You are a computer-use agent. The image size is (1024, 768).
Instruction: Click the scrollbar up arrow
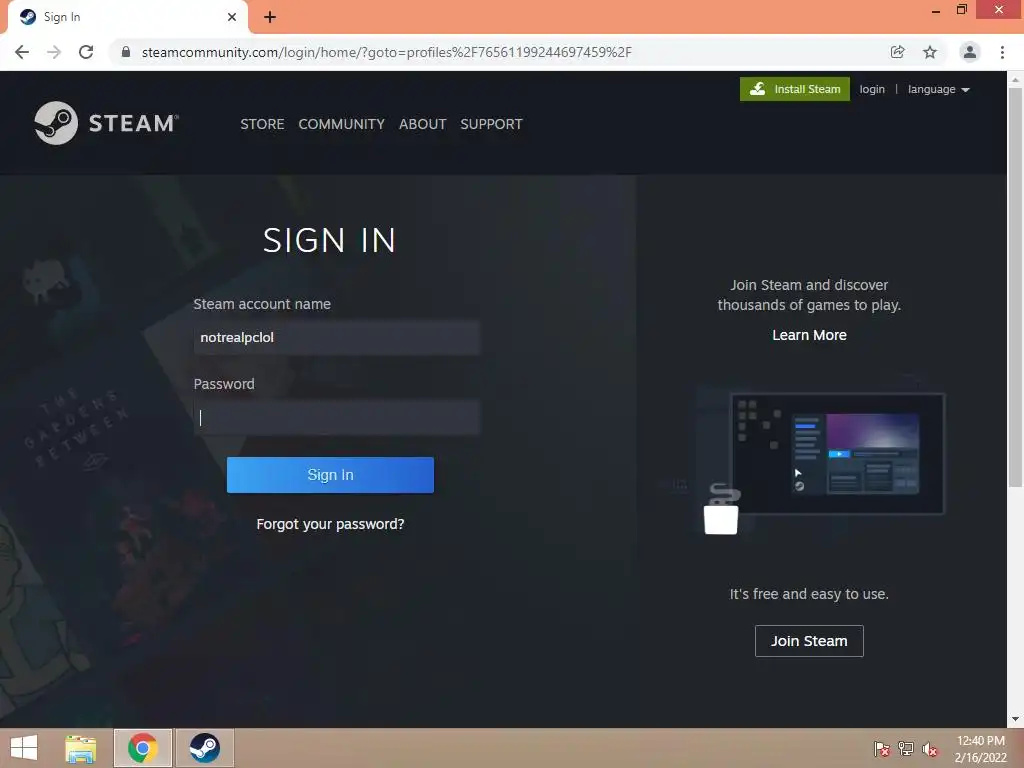pyautogui.click(x=1015, y=80)
